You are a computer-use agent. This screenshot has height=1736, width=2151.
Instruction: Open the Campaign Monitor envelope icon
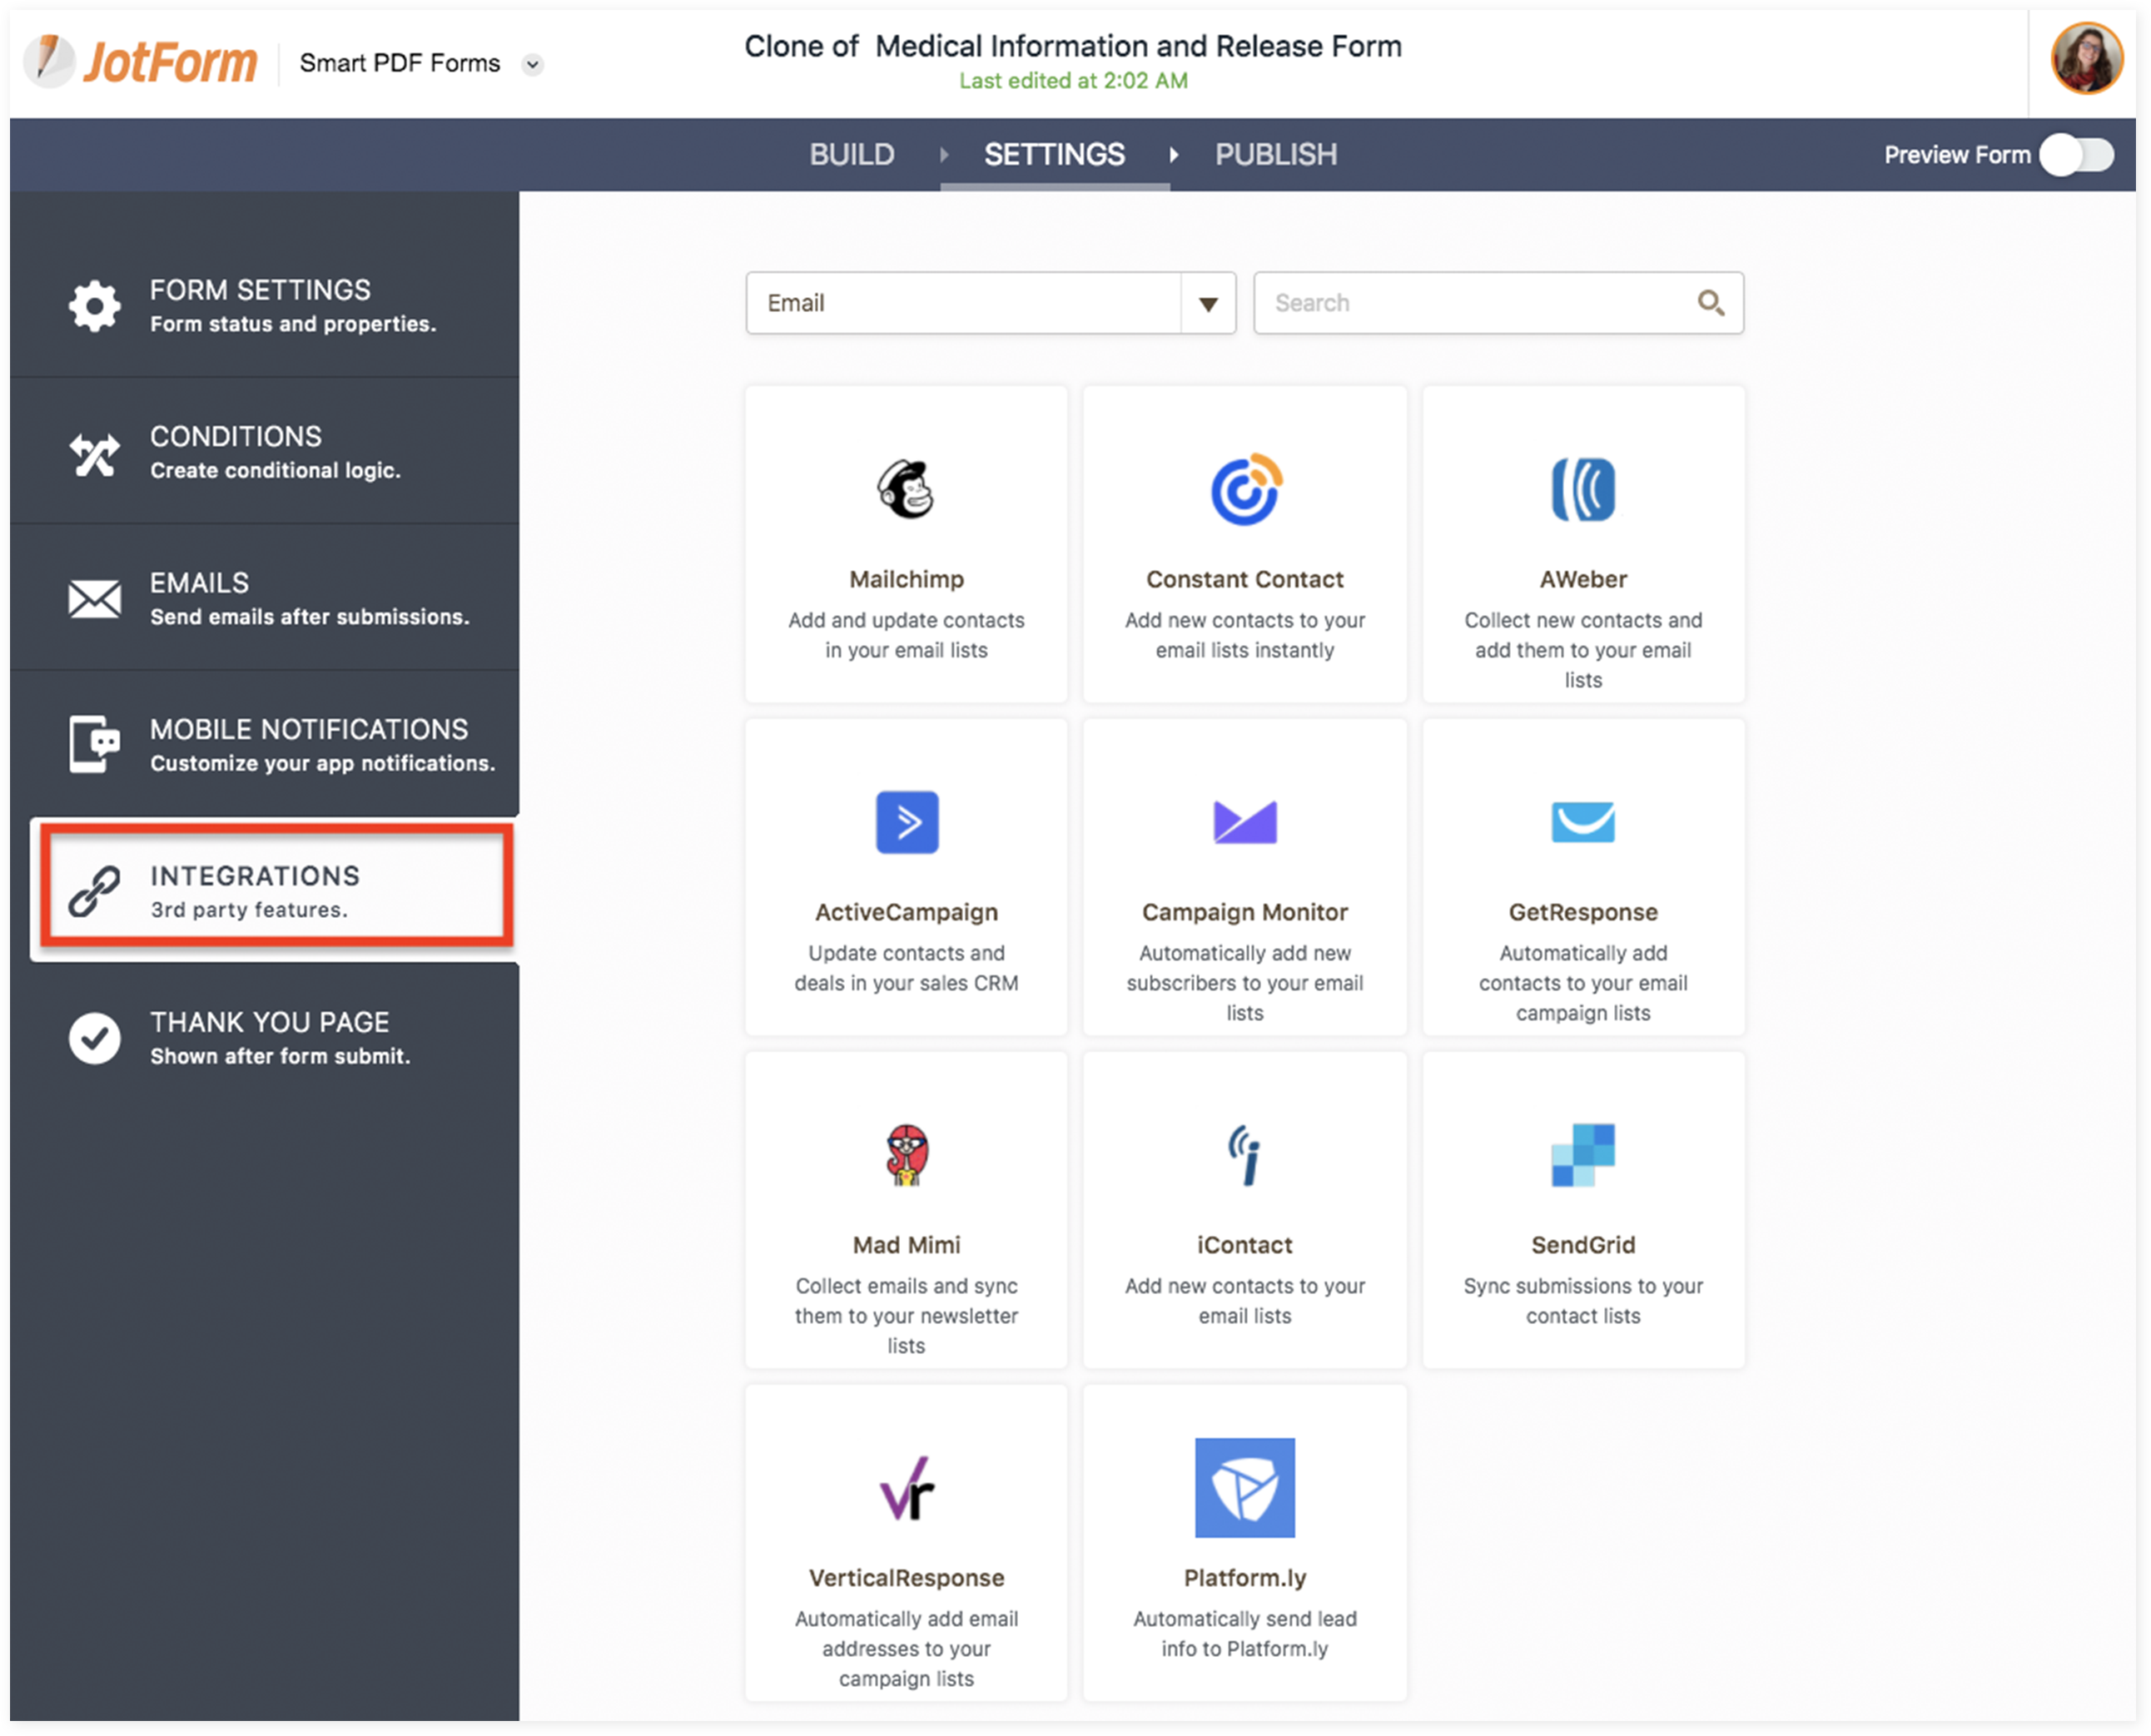pyautogui.click(x=1245, y=822)
